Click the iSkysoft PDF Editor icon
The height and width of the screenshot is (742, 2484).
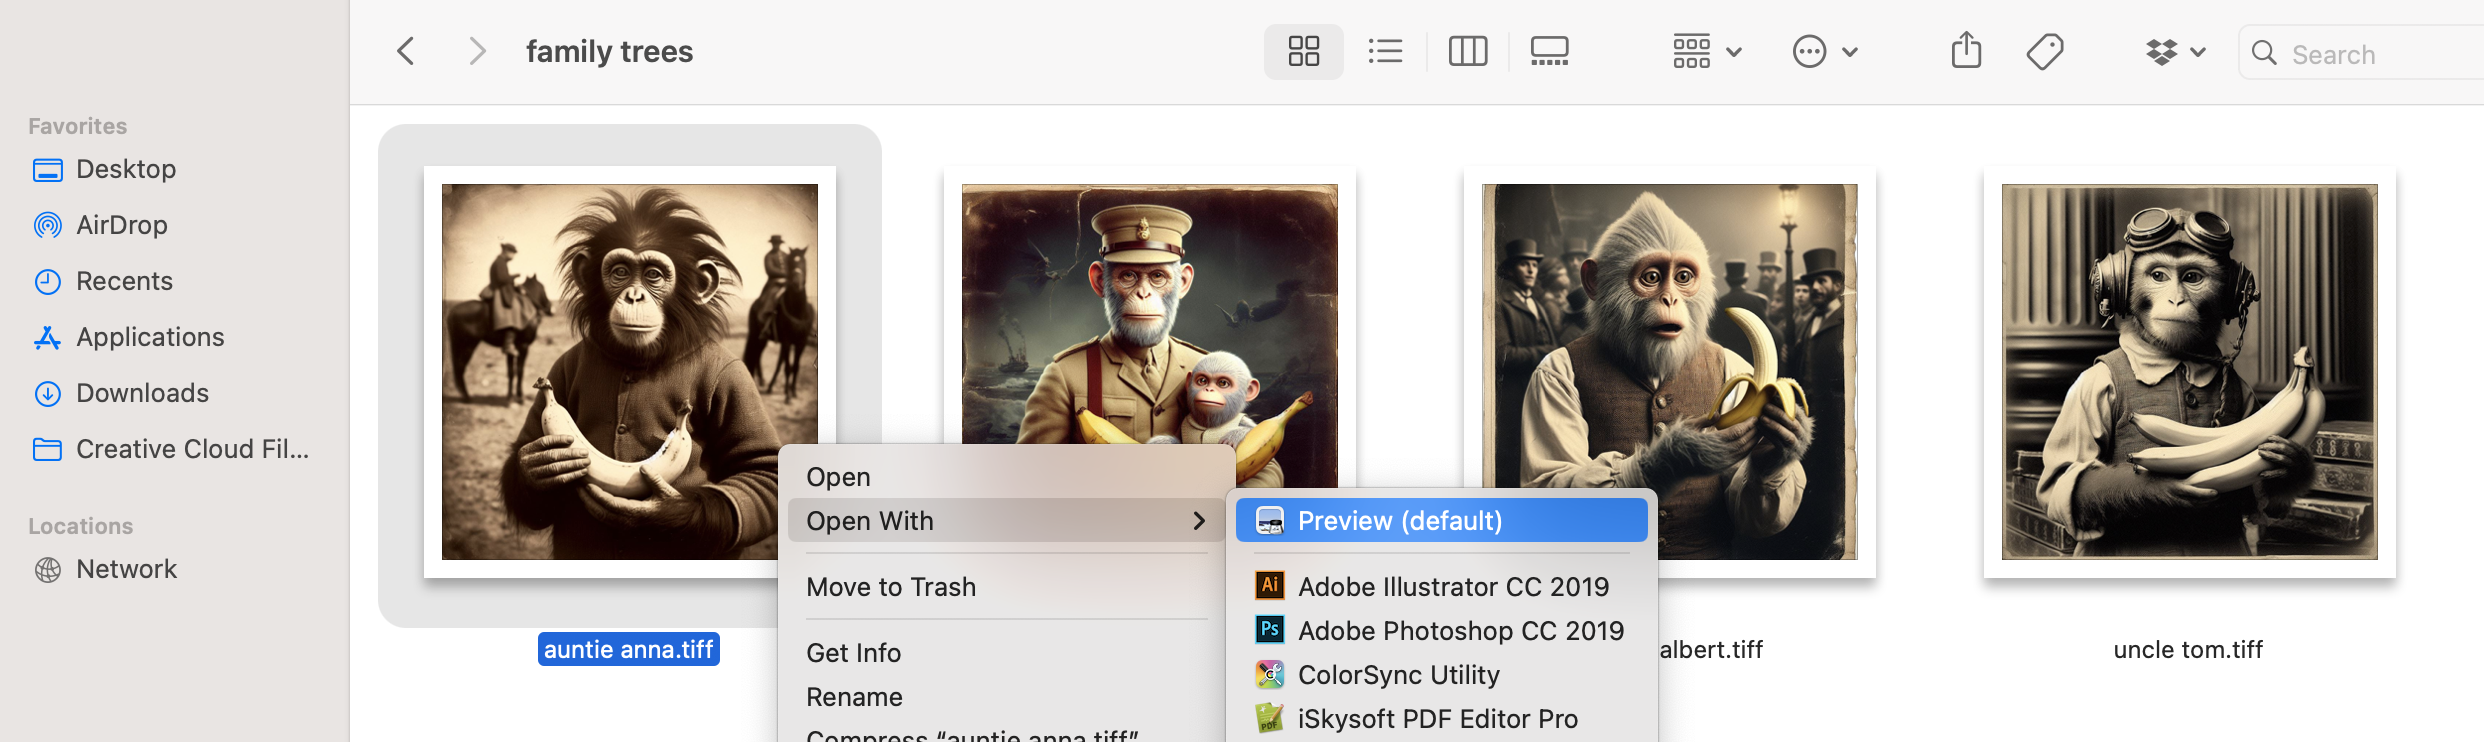click(1270, 719)
